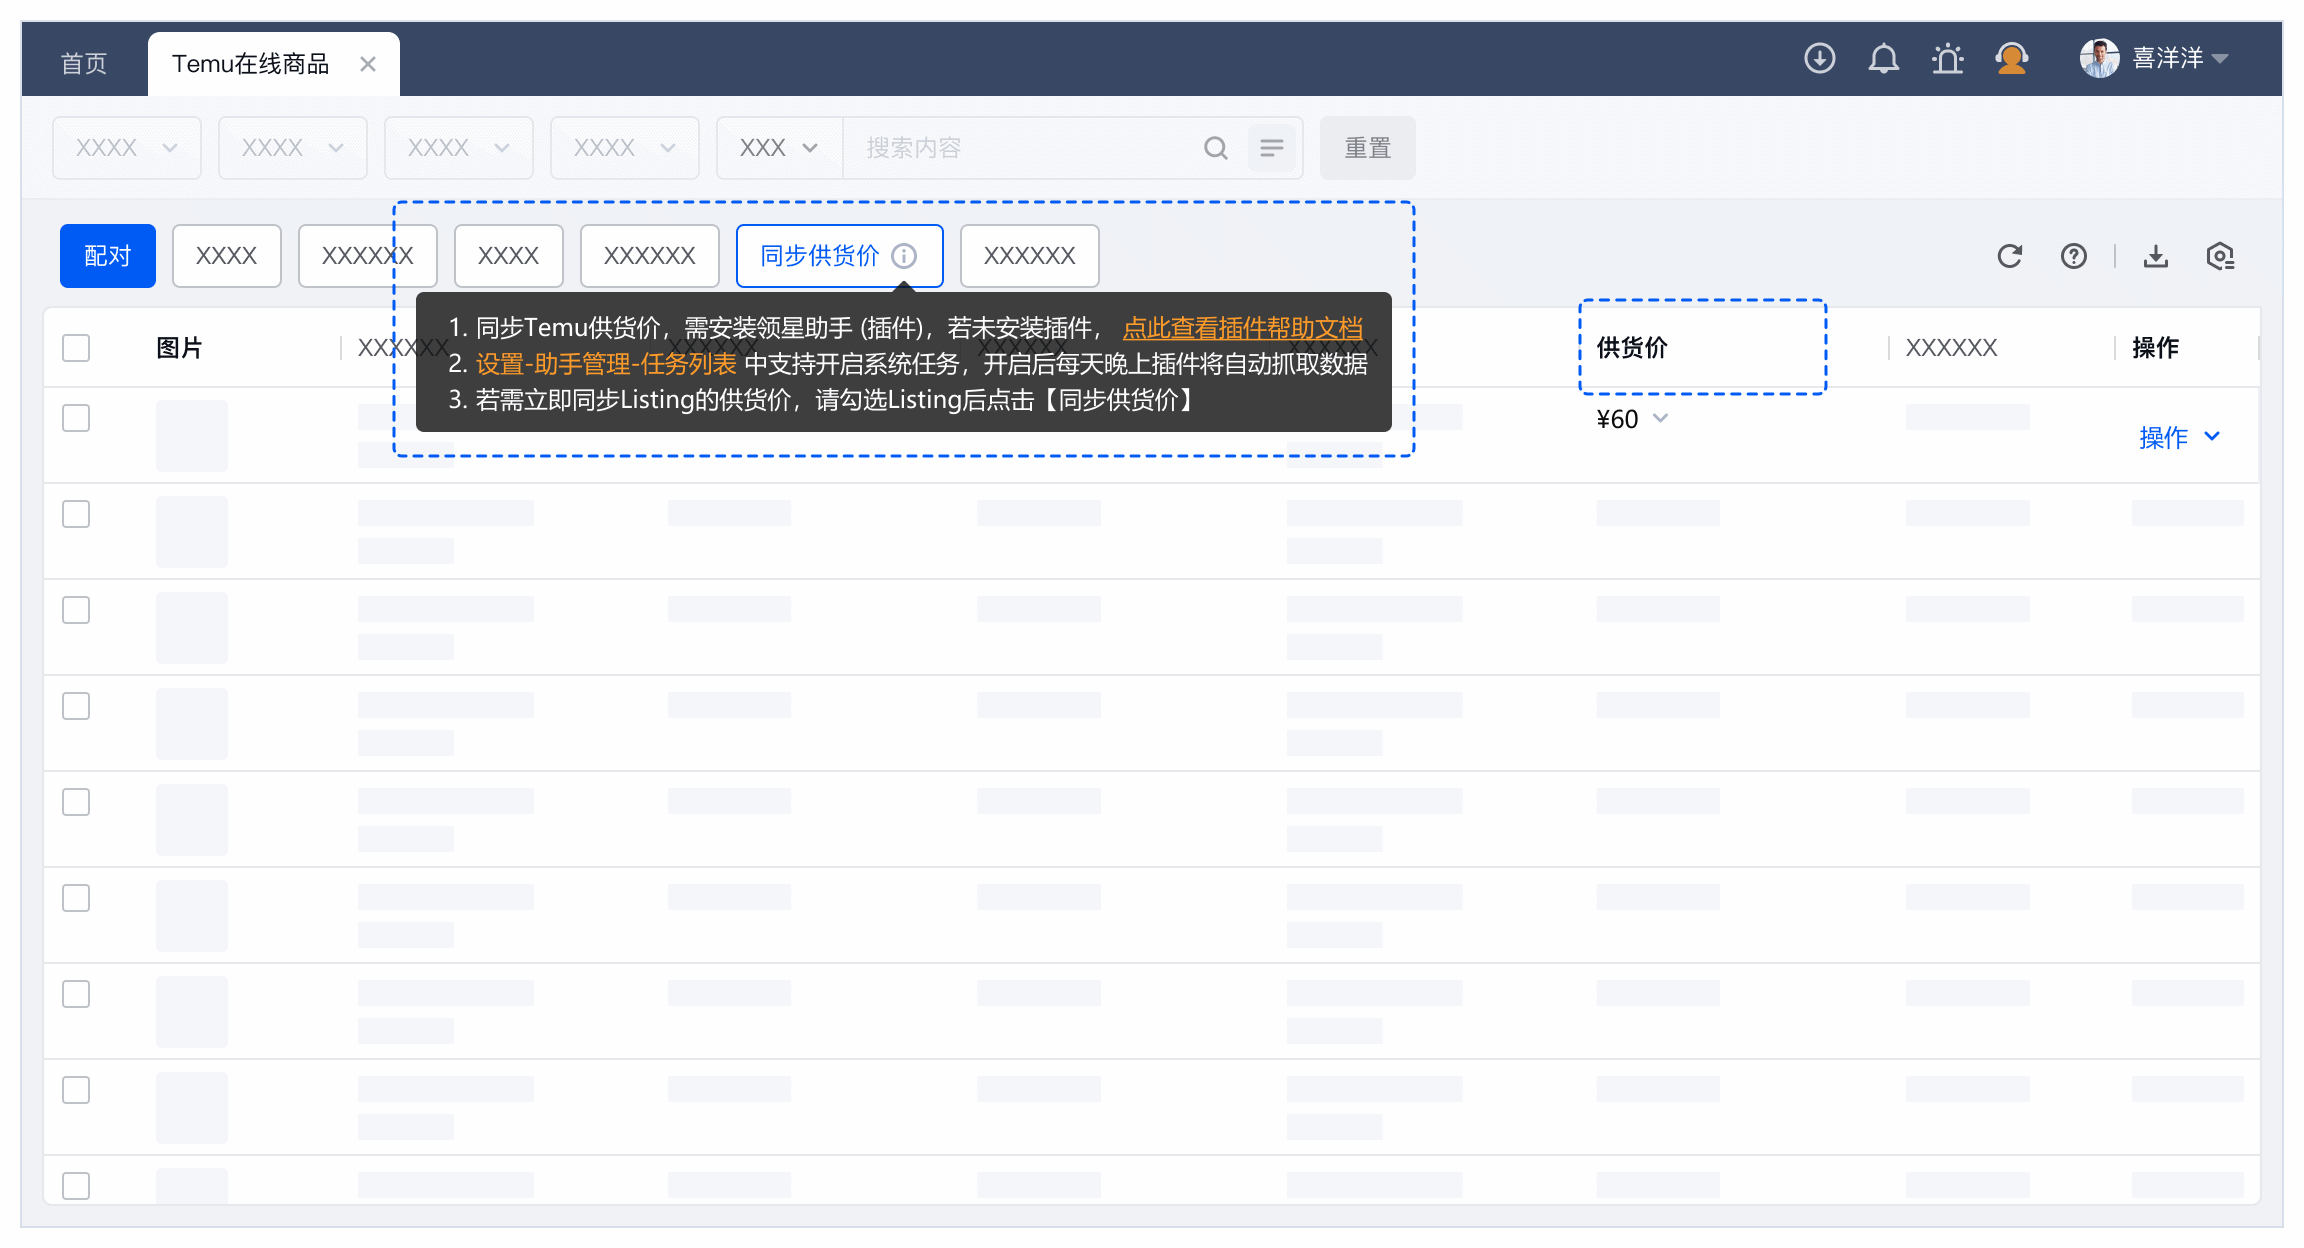
Task: Expand the first XXXX filter dropdown
Action: tap(127, 148)
